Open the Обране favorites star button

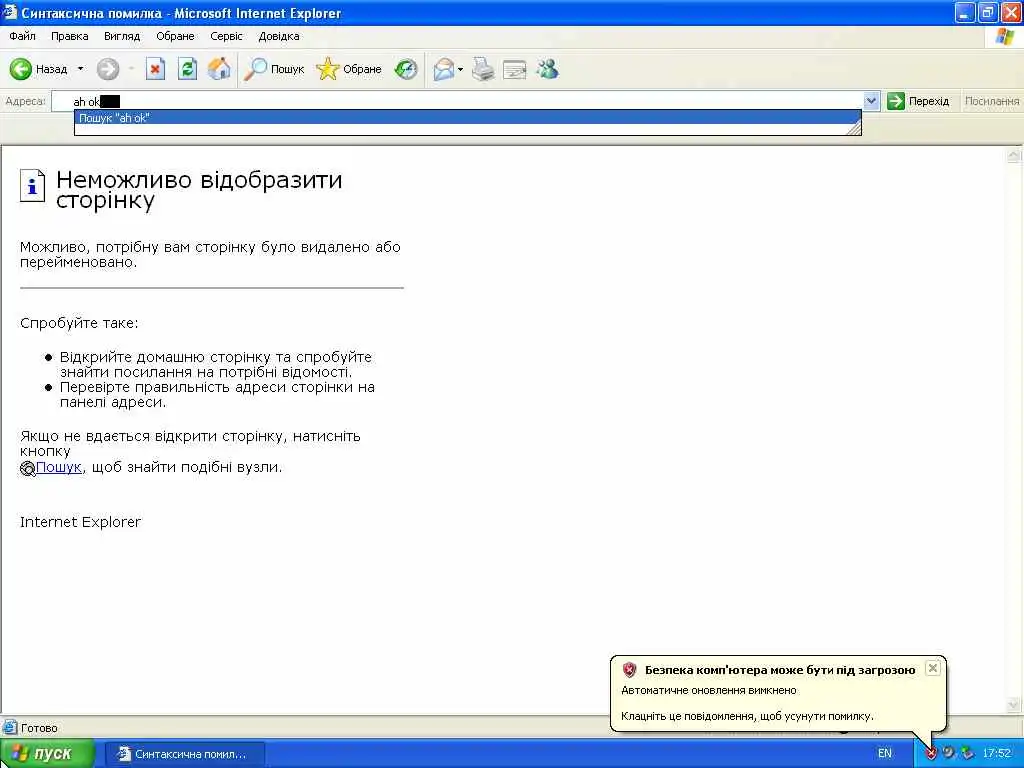pyautogui.click(x=349, y=69)
